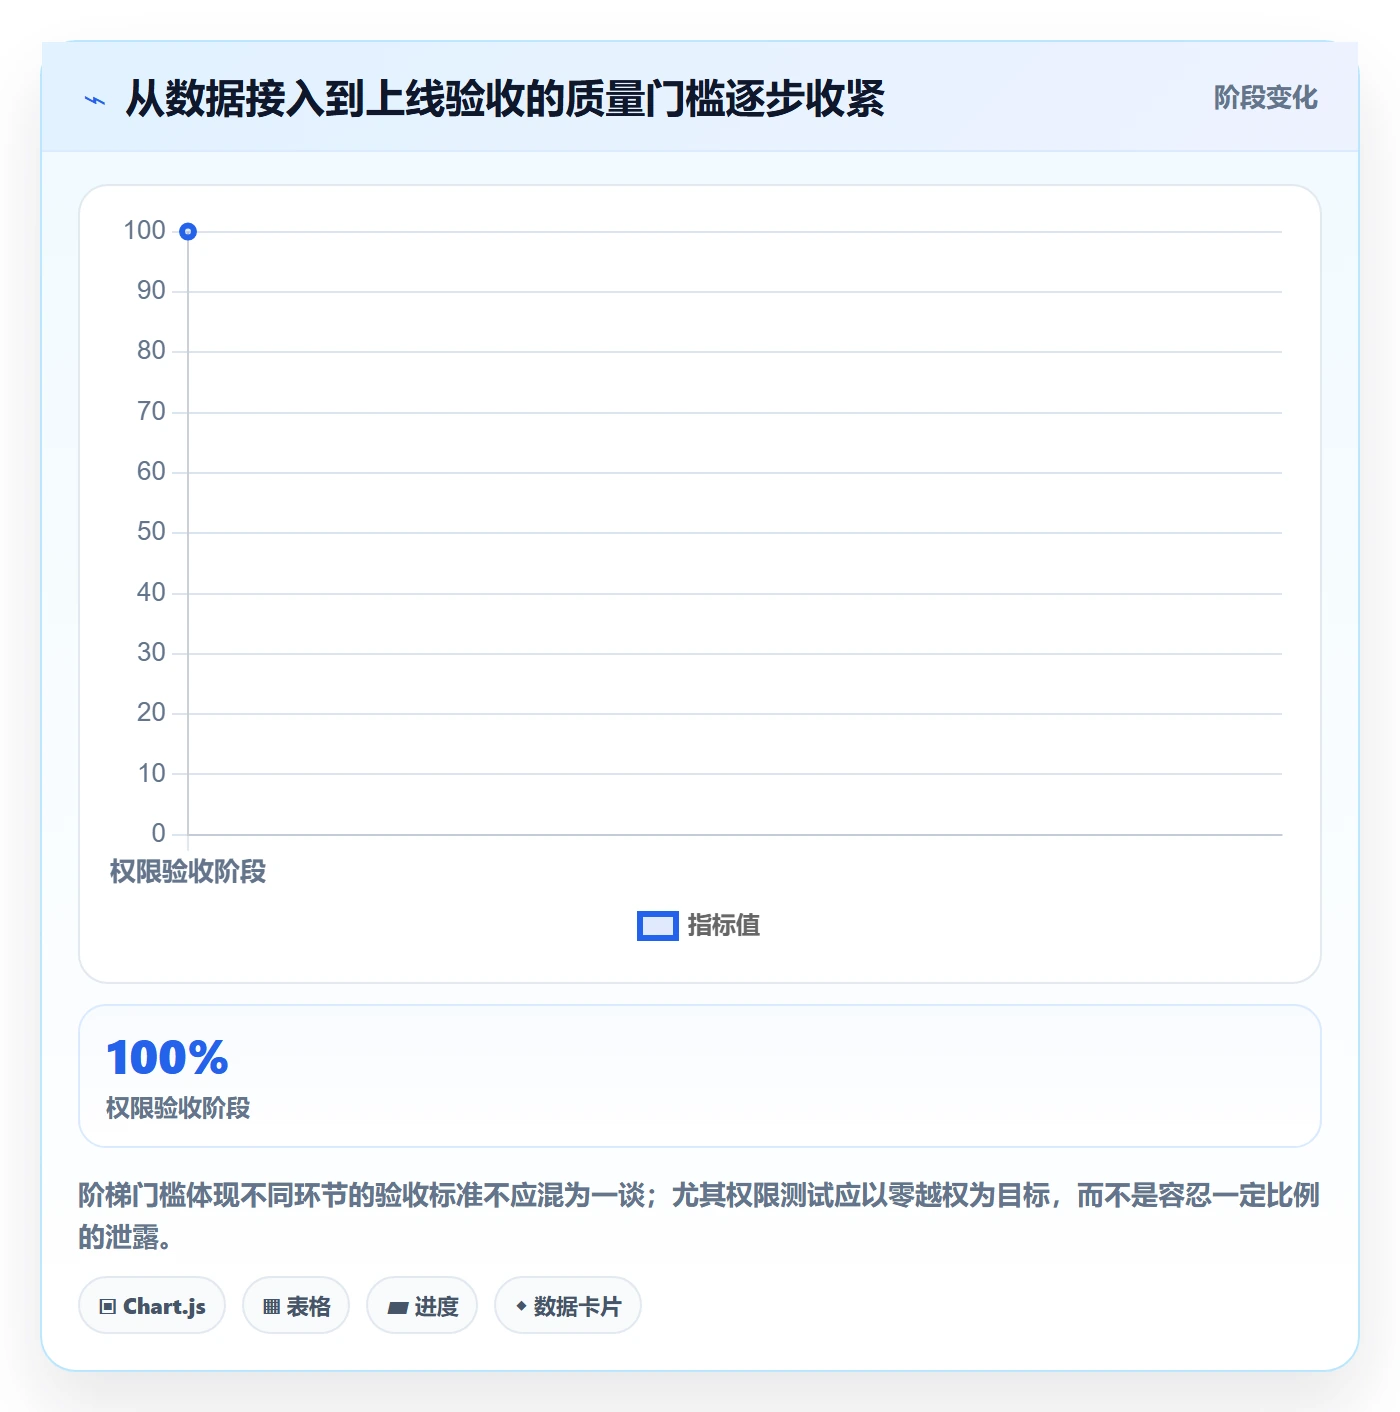Toggle the 指标值 legend item
This screenshot has width=1400, height=1412.
pos(698,926)
